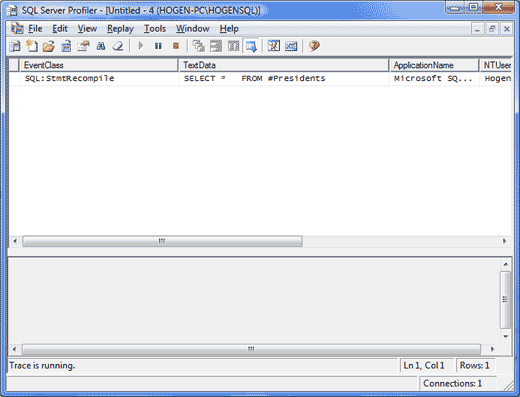
Task: Launch Performance Monitor toolbar icon
Action: point(291,46)
